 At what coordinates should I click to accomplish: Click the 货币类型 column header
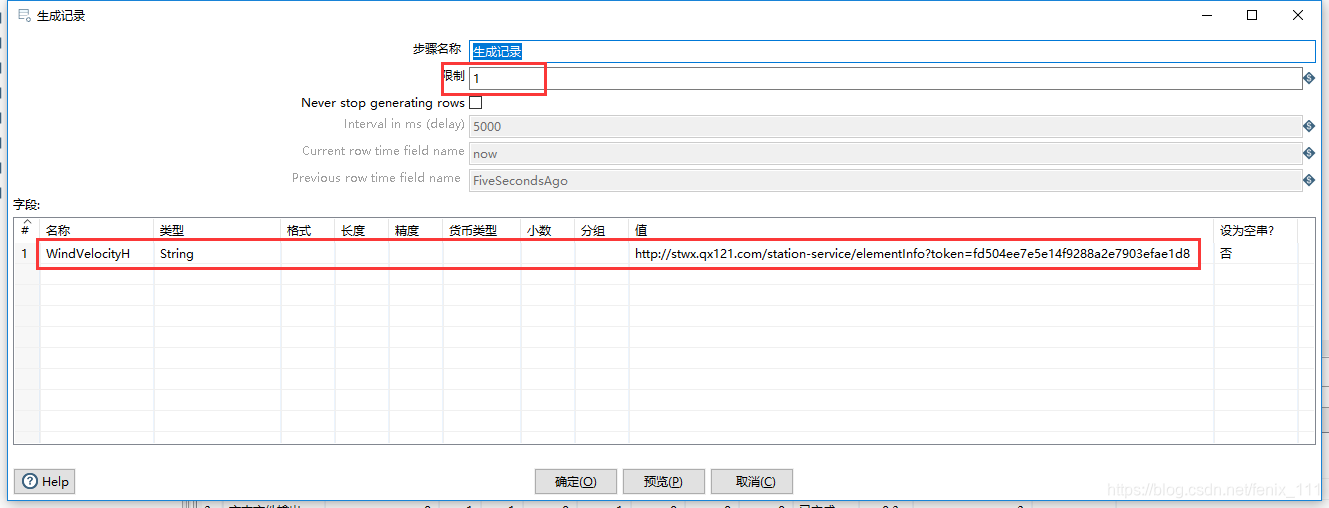[482, 230]
